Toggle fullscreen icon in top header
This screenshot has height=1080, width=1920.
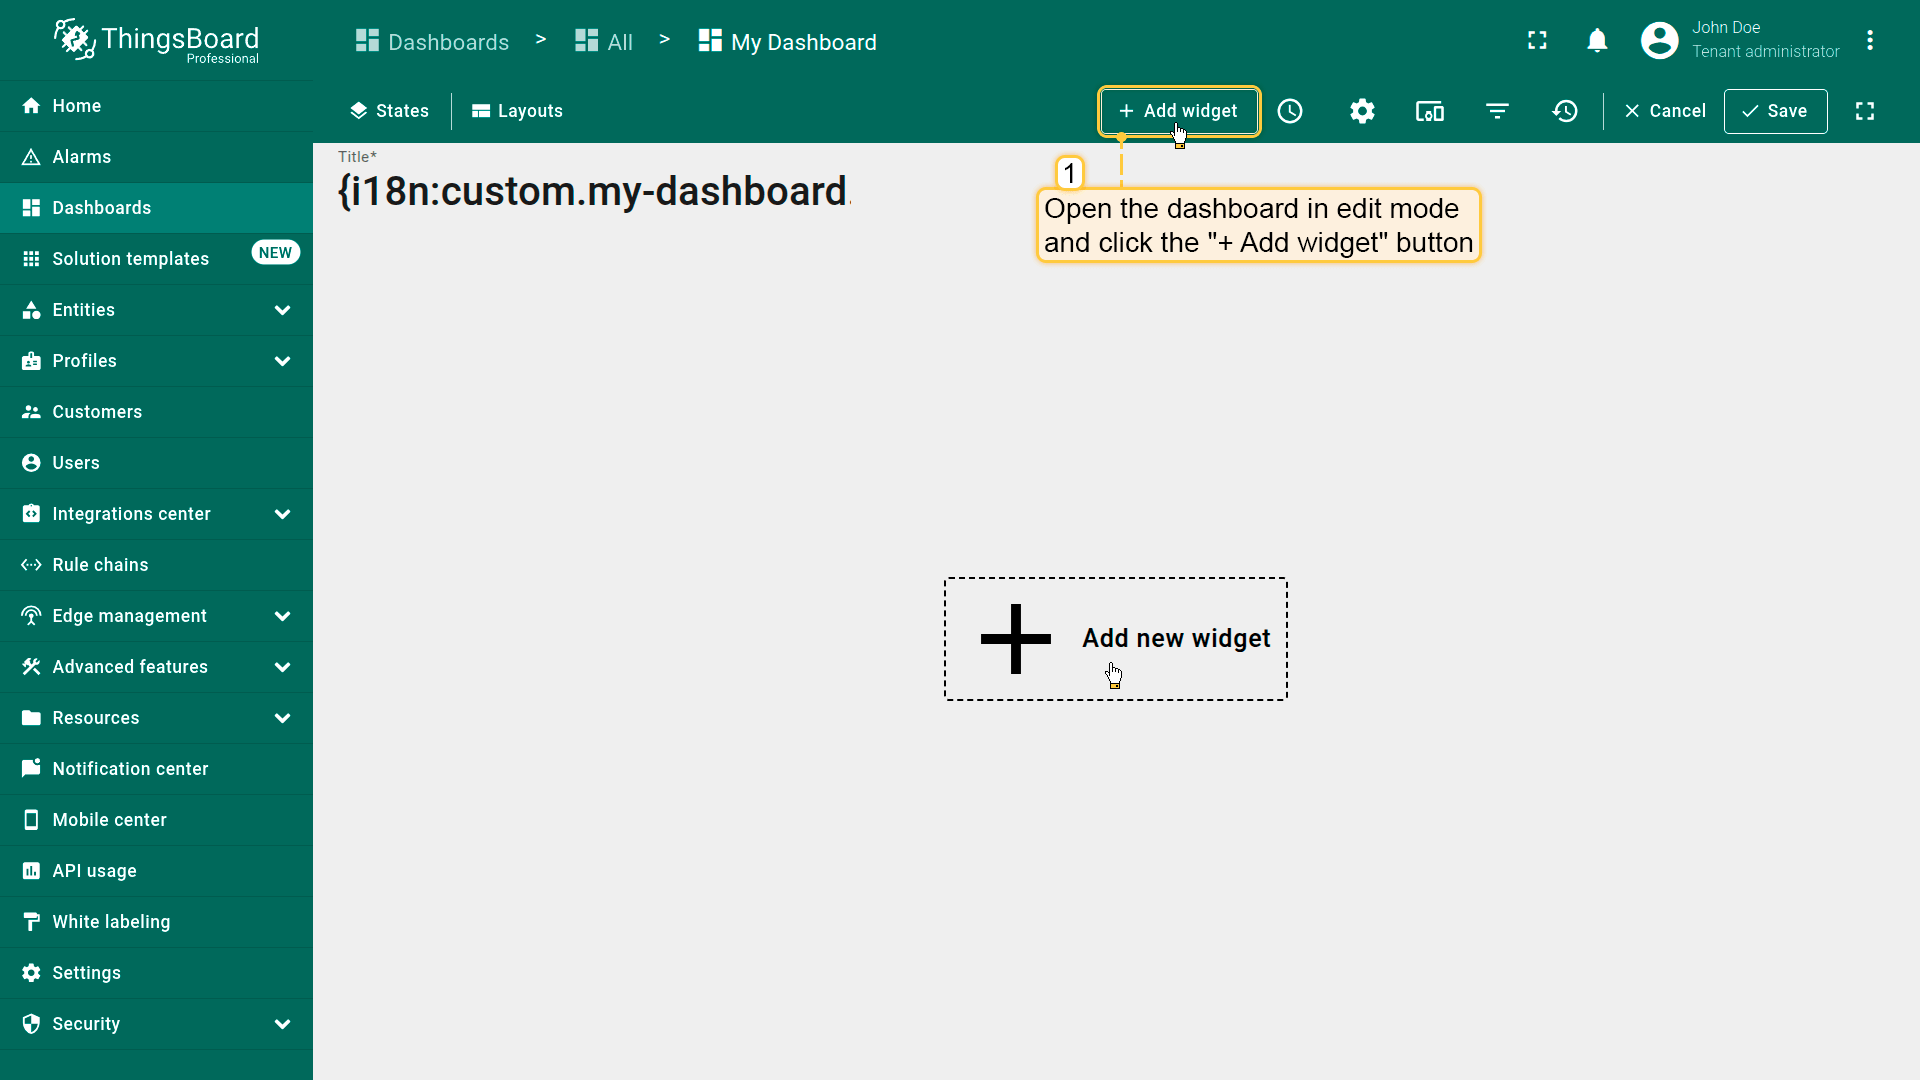pos(1537,41)
